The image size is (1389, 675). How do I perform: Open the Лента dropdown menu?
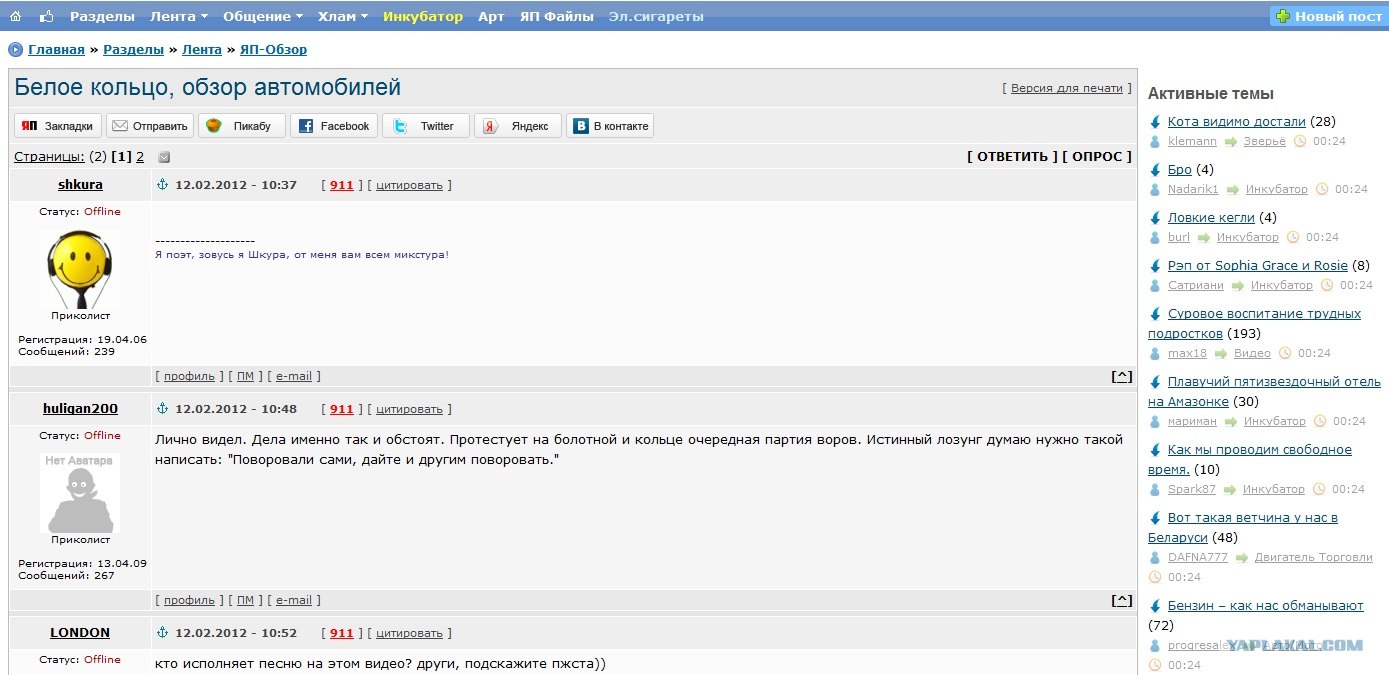[x=179, y=16]
